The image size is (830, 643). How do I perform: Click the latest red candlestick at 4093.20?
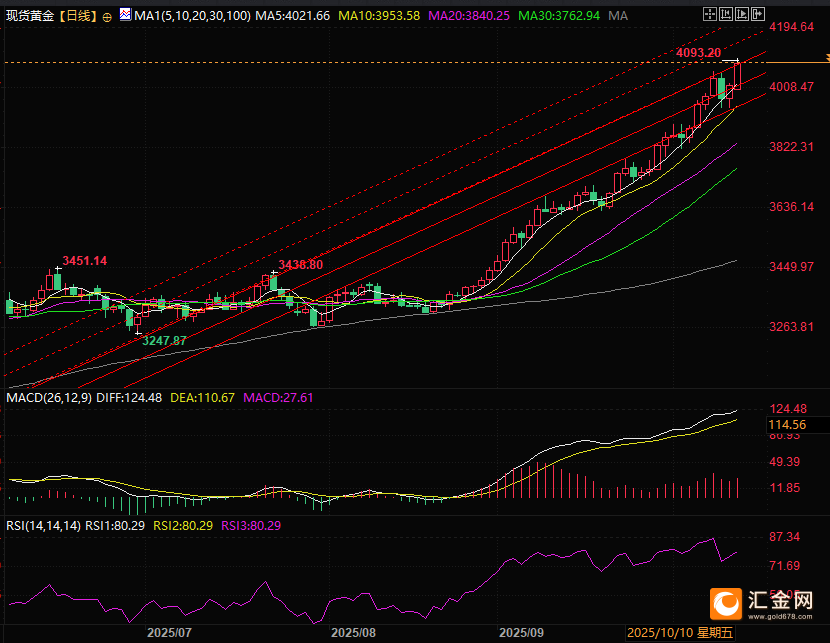point(737,76)
